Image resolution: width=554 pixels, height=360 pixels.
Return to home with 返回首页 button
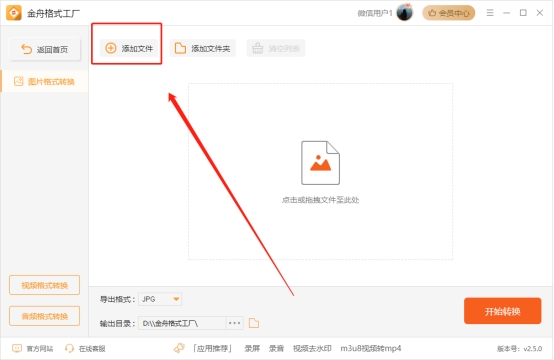(x=45, y=49)
